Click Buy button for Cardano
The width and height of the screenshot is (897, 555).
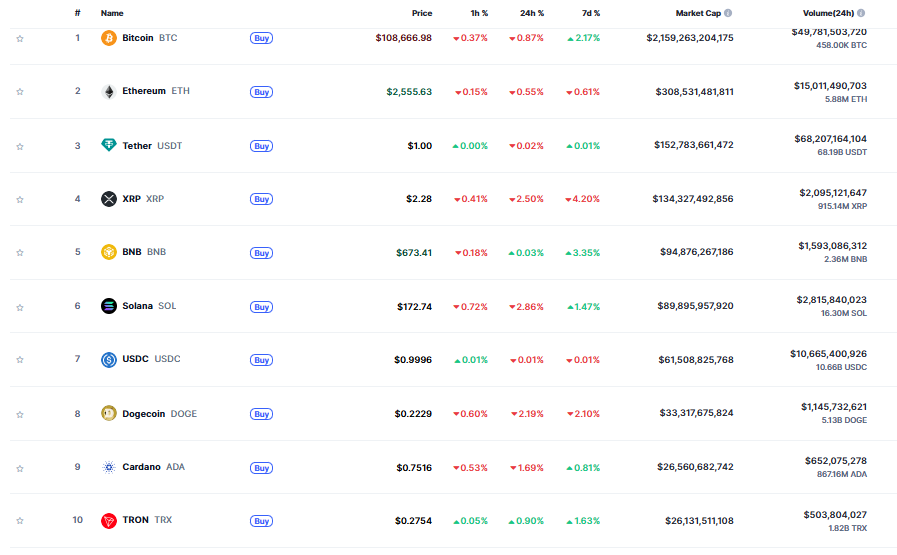tap(261, 468)
